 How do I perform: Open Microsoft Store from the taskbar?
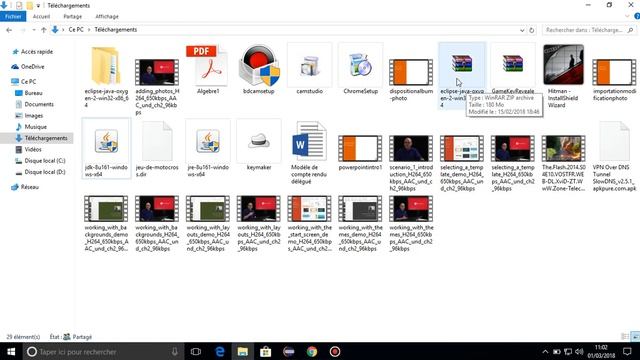click(266, 351)
